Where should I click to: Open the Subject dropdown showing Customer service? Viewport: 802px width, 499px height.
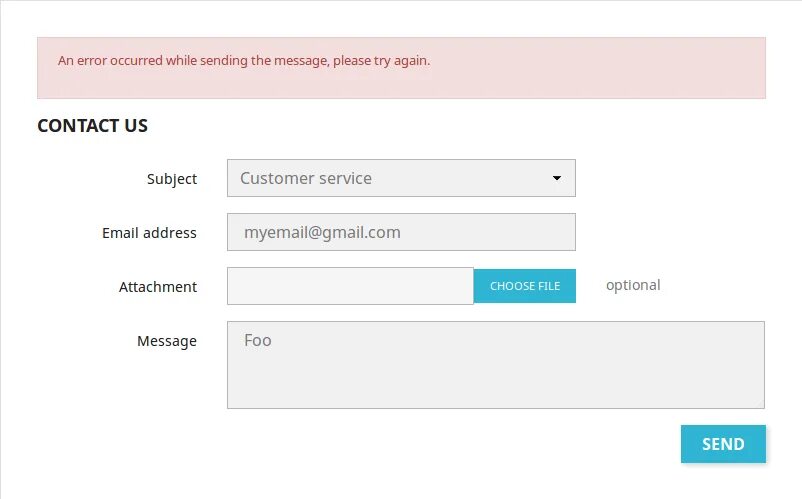400,178
